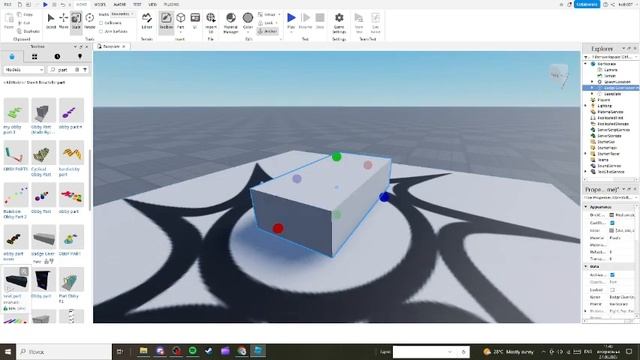Expand the Lighting node in Explorer

pos(586,106)
